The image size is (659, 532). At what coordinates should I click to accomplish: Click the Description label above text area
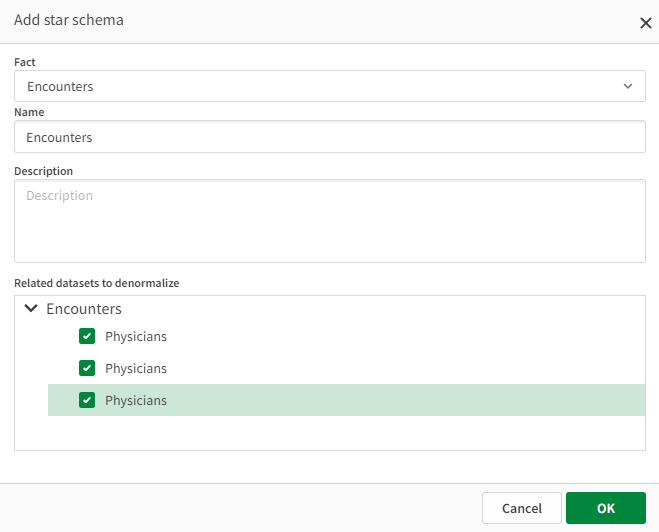(x=43, y=171)
